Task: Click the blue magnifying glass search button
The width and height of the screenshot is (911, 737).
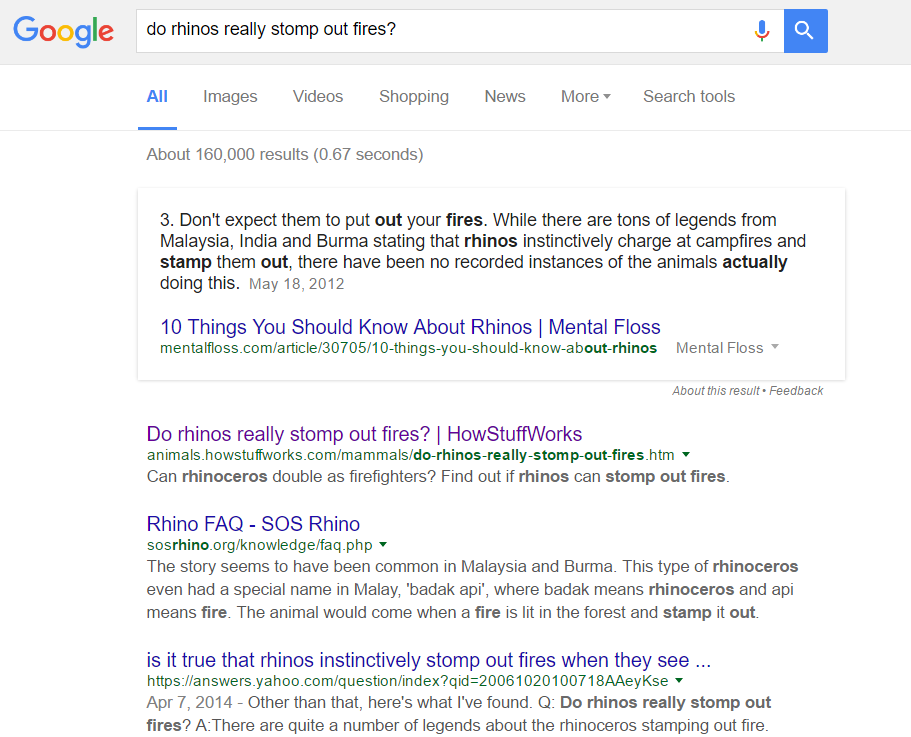Action: point(805,31)
